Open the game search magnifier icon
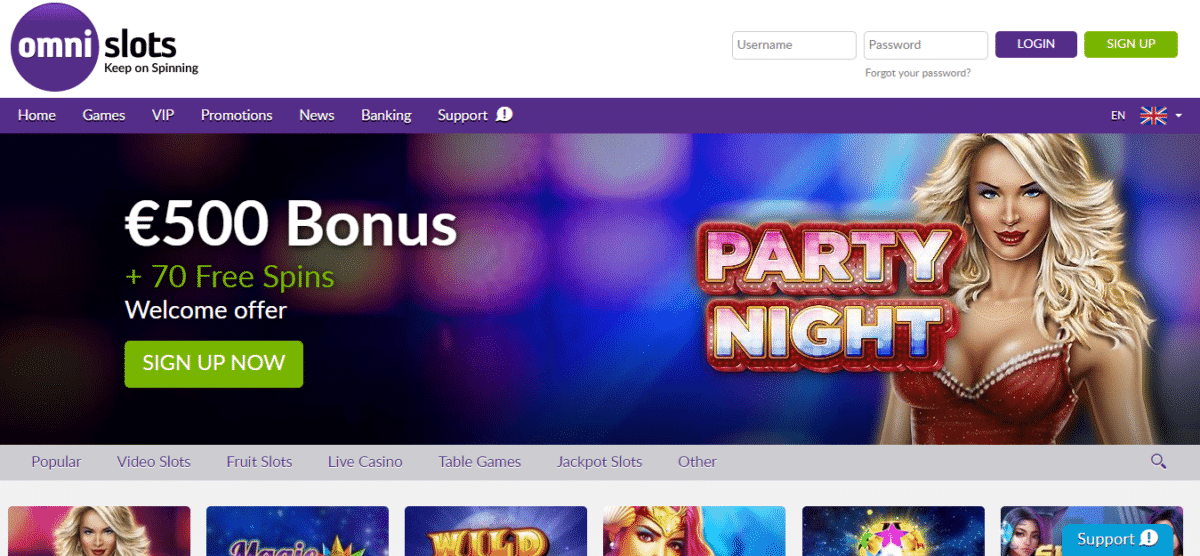The height and width of the screenshot is (556, 1200). coord(1158,461)
